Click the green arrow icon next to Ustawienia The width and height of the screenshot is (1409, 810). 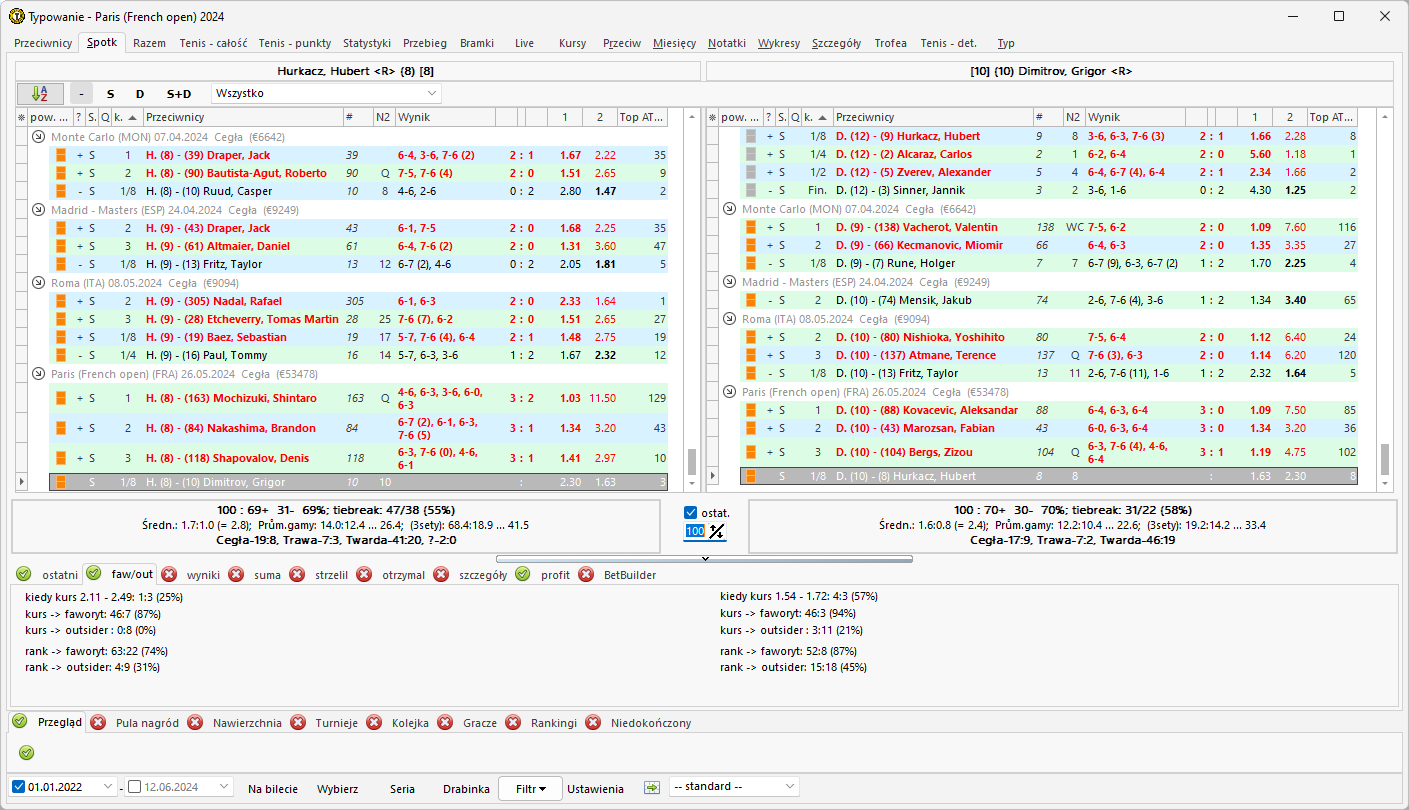652,788
